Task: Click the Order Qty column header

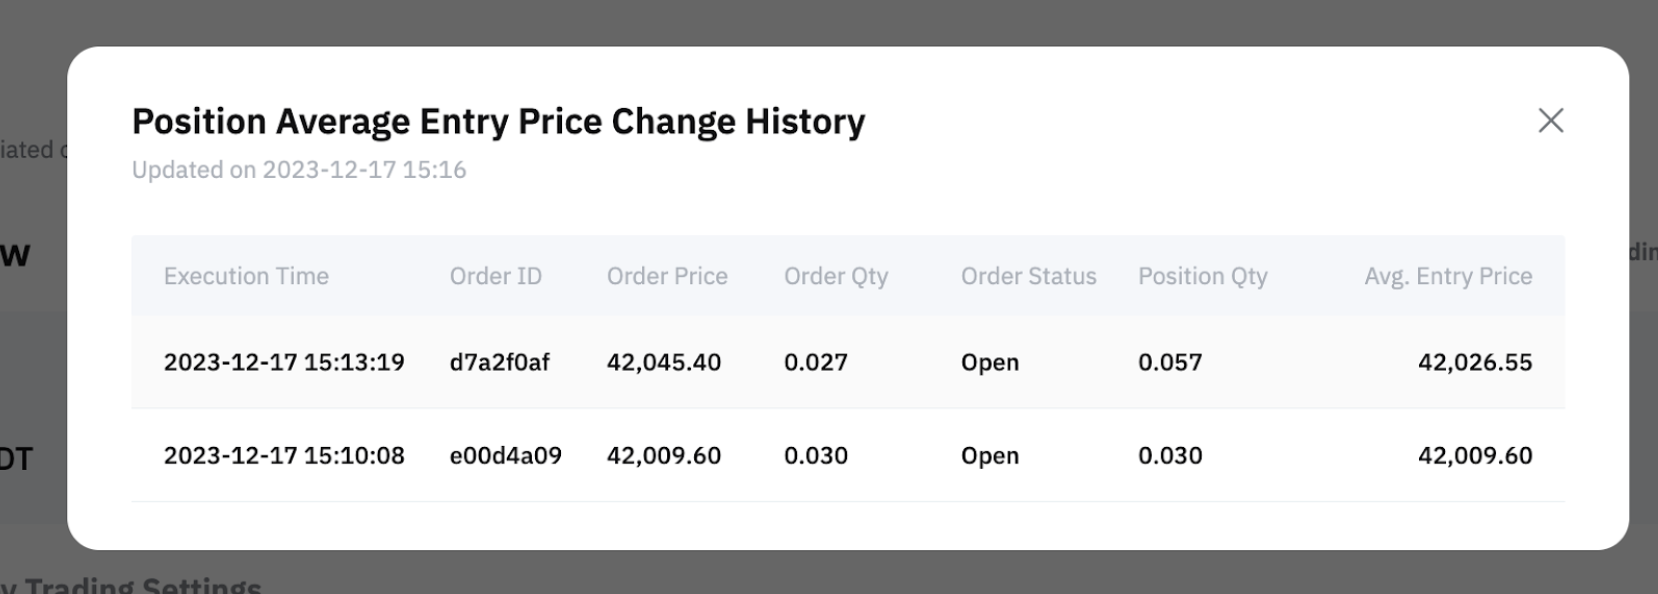Action: [836, 276]
